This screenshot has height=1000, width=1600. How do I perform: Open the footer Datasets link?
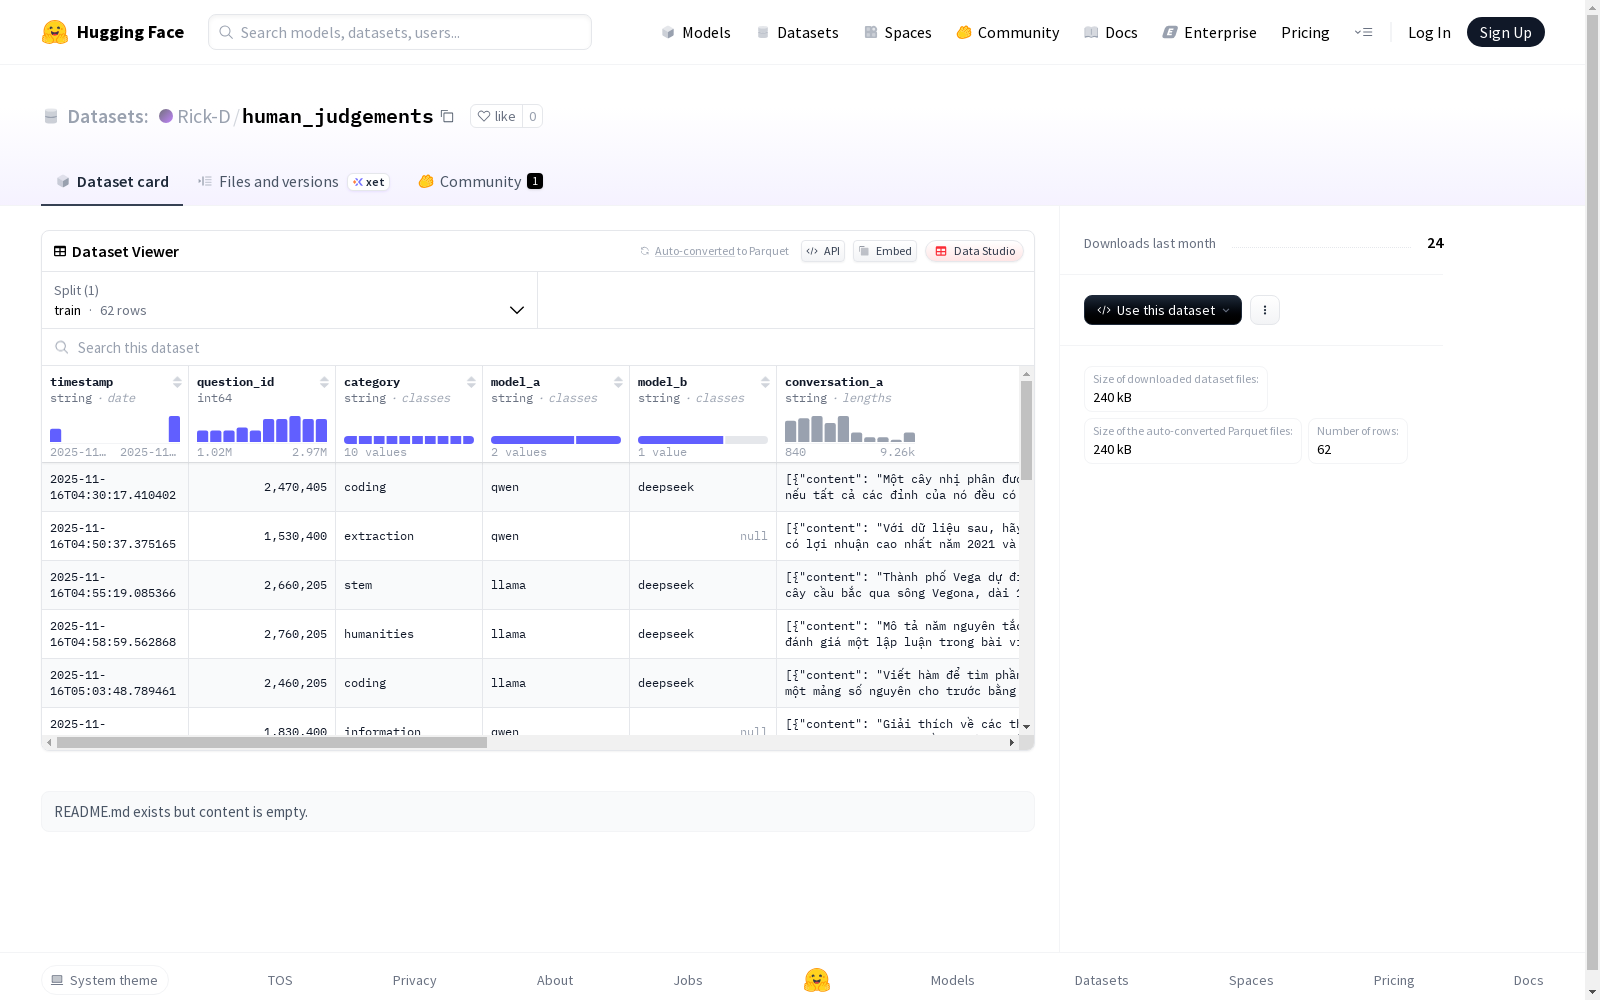[1102, 980]
